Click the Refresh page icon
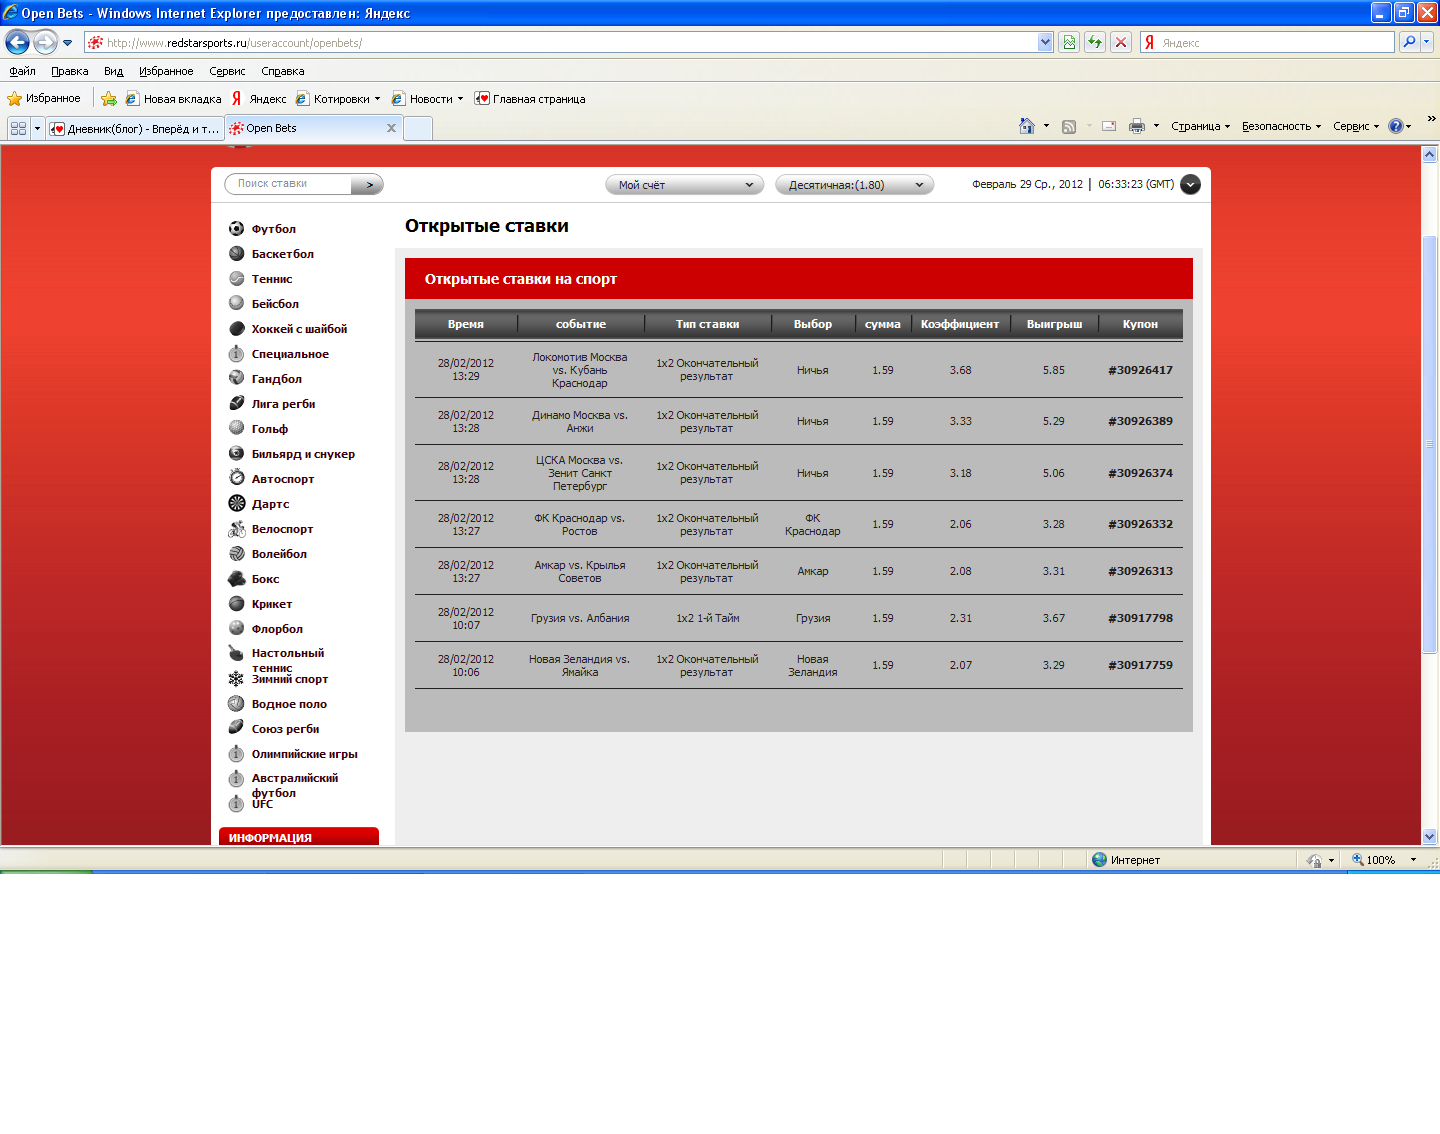This screenshot has height=1134, width=1440. (x=1095, y=42)
